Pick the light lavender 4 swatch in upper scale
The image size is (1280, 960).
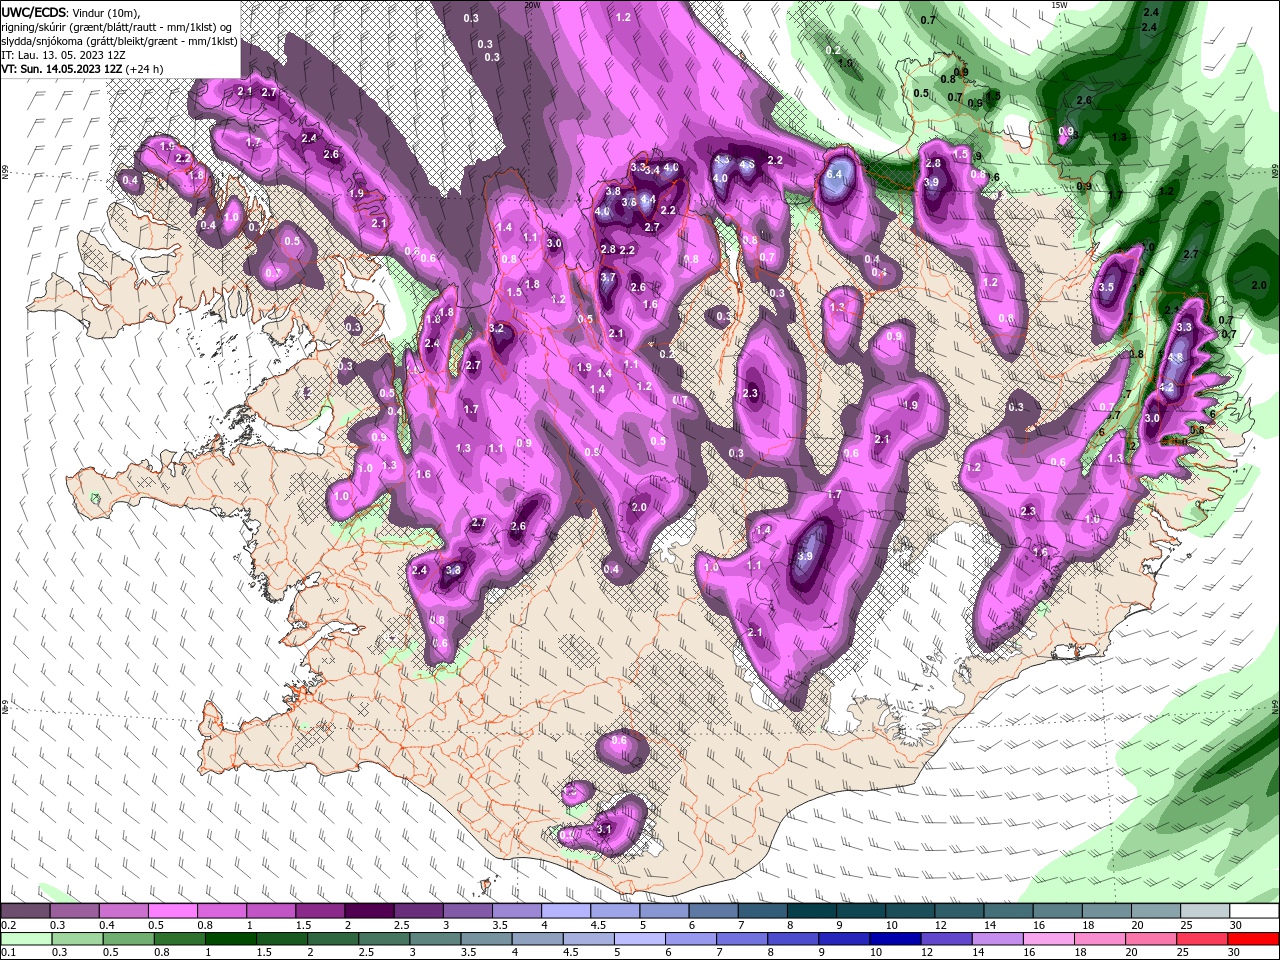click(x=566, y=911)
